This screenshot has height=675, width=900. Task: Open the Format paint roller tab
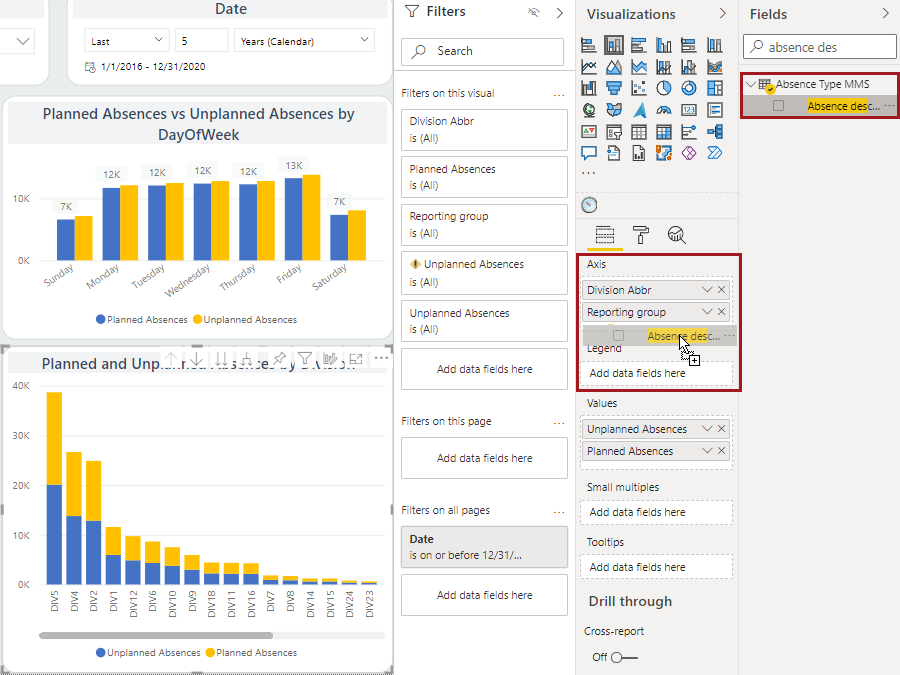(x=640, y=235)
